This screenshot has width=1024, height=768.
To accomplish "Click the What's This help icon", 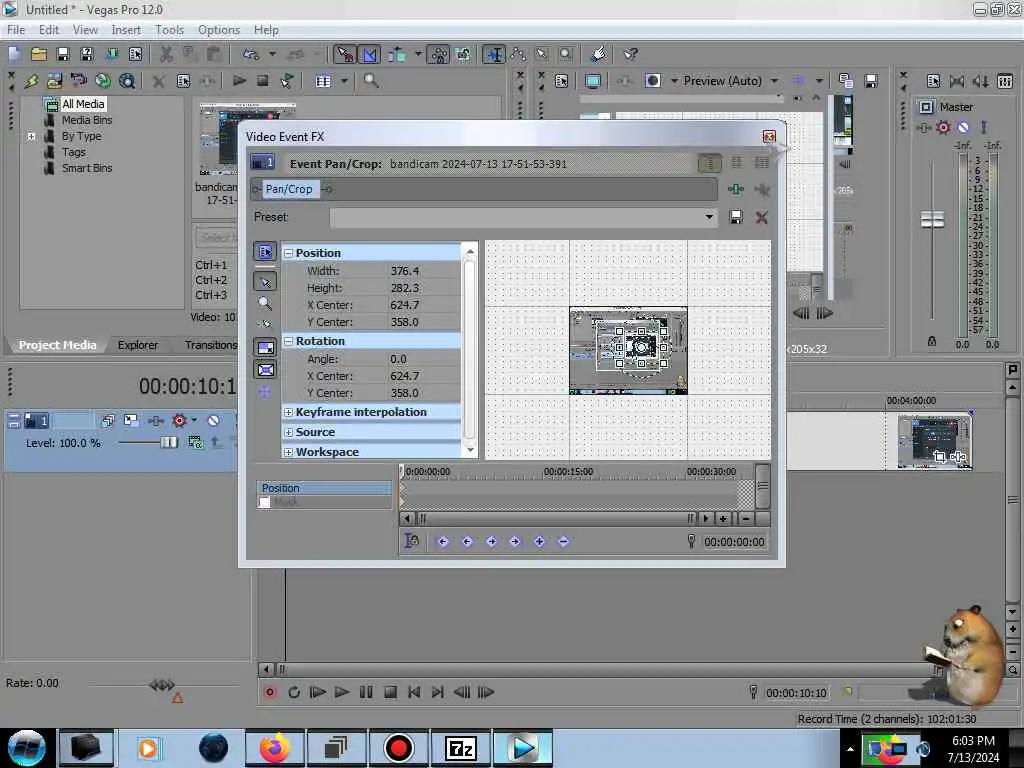I will tap(630, 54).
